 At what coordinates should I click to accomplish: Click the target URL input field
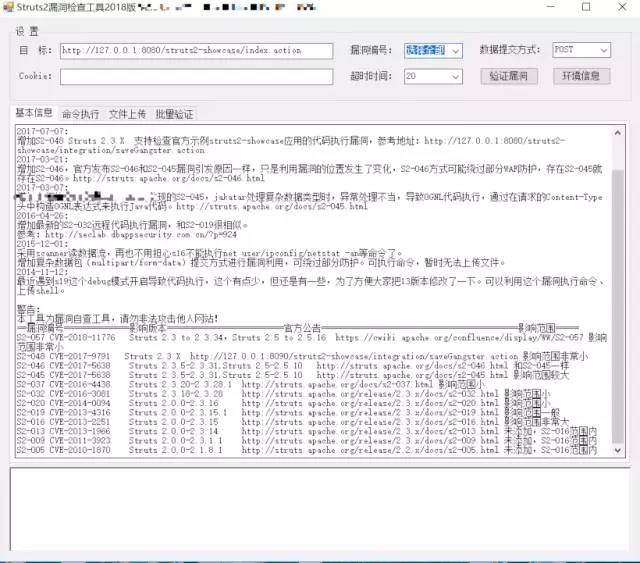click(196, 51)
